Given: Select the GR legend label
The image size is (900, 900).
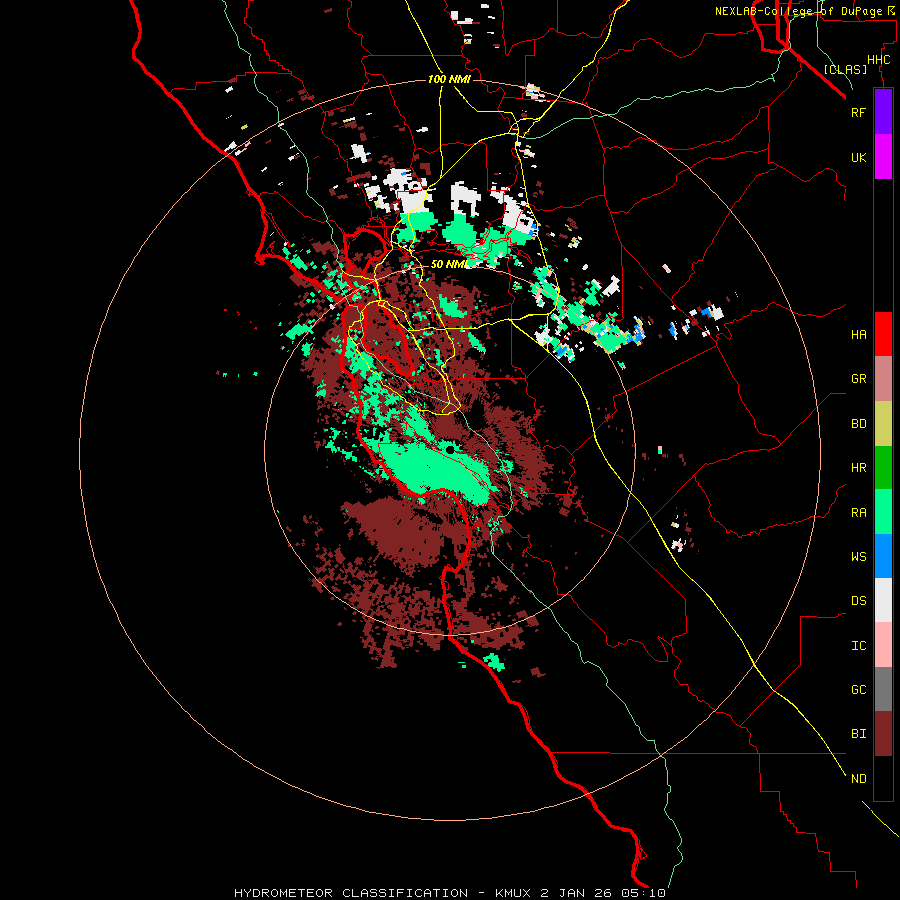Looking at the screenshot, I should [x=858, y=379].
